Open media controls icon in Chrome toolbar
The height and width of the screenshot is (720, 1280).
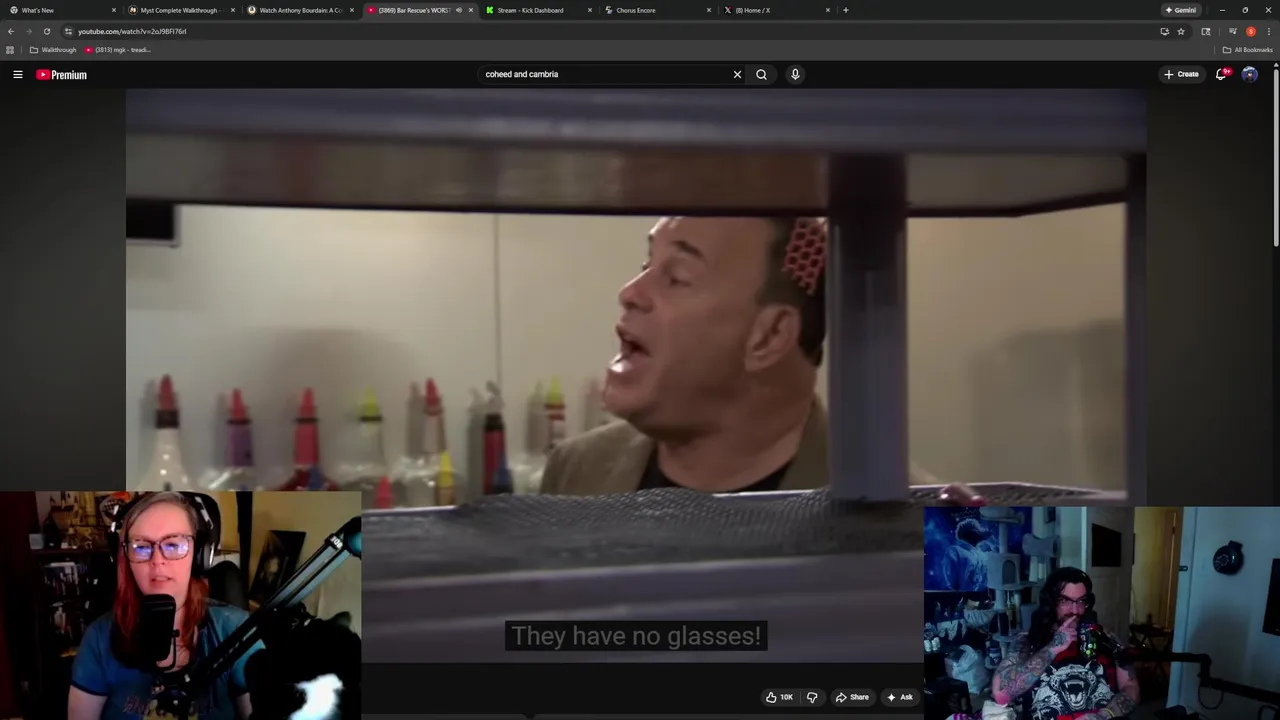click(1232, 31)
